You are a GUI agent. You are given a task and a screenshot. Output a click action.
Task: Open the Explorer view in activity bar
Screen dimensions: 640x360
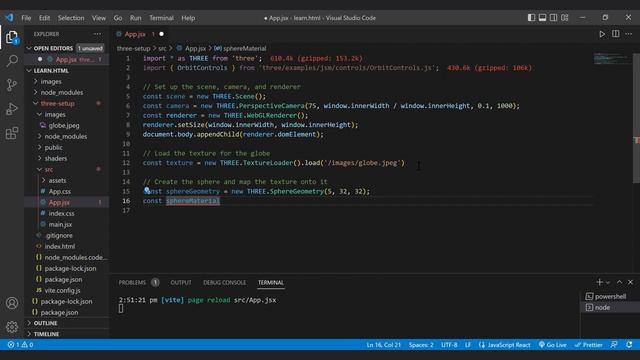tap(12, 37)
